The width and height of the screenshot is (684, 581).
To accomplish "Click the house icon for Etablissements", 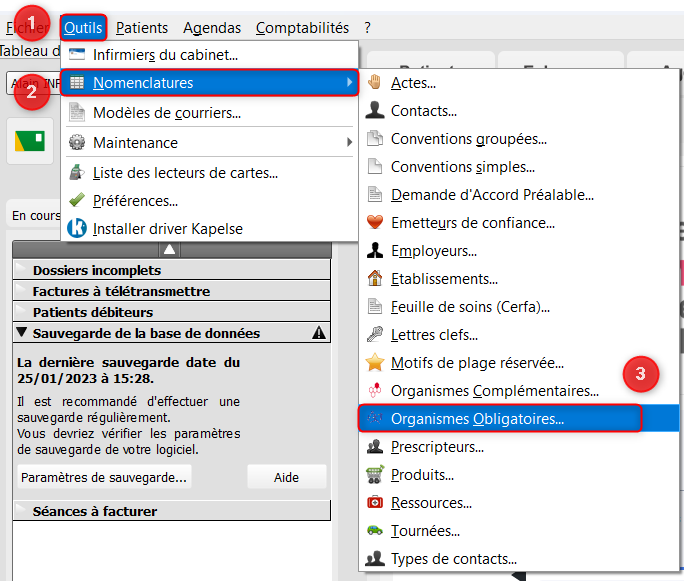I will [x=375, y=279].
